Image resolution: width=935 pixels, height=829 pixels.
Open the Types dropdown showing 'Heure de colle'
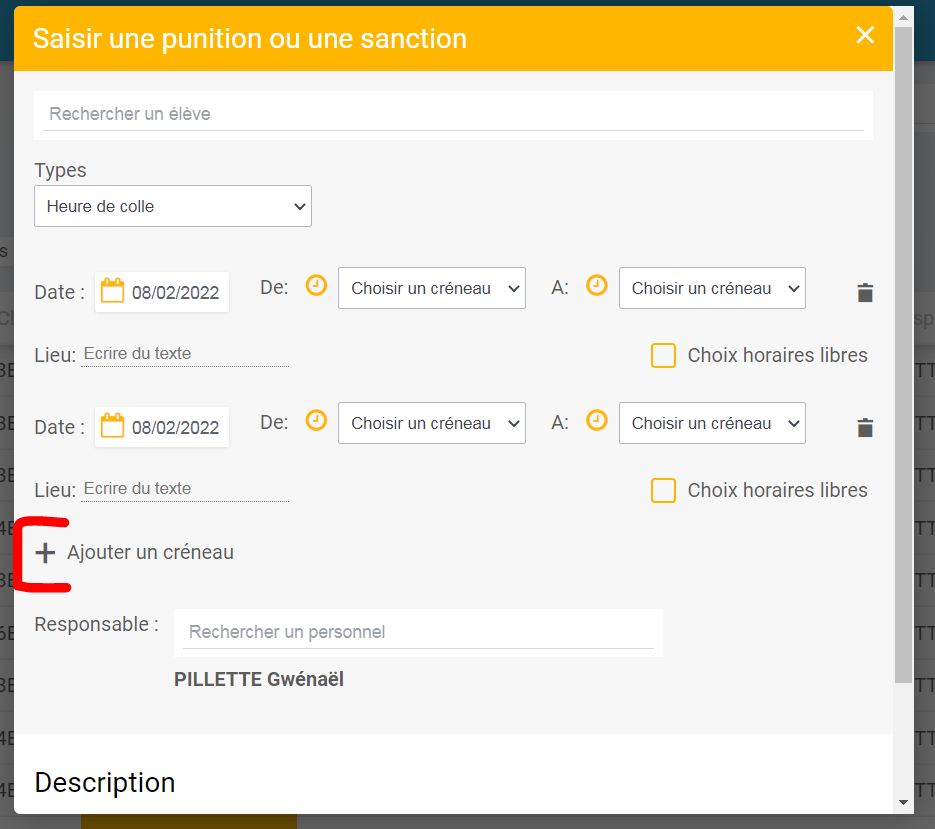coord(173,206)
